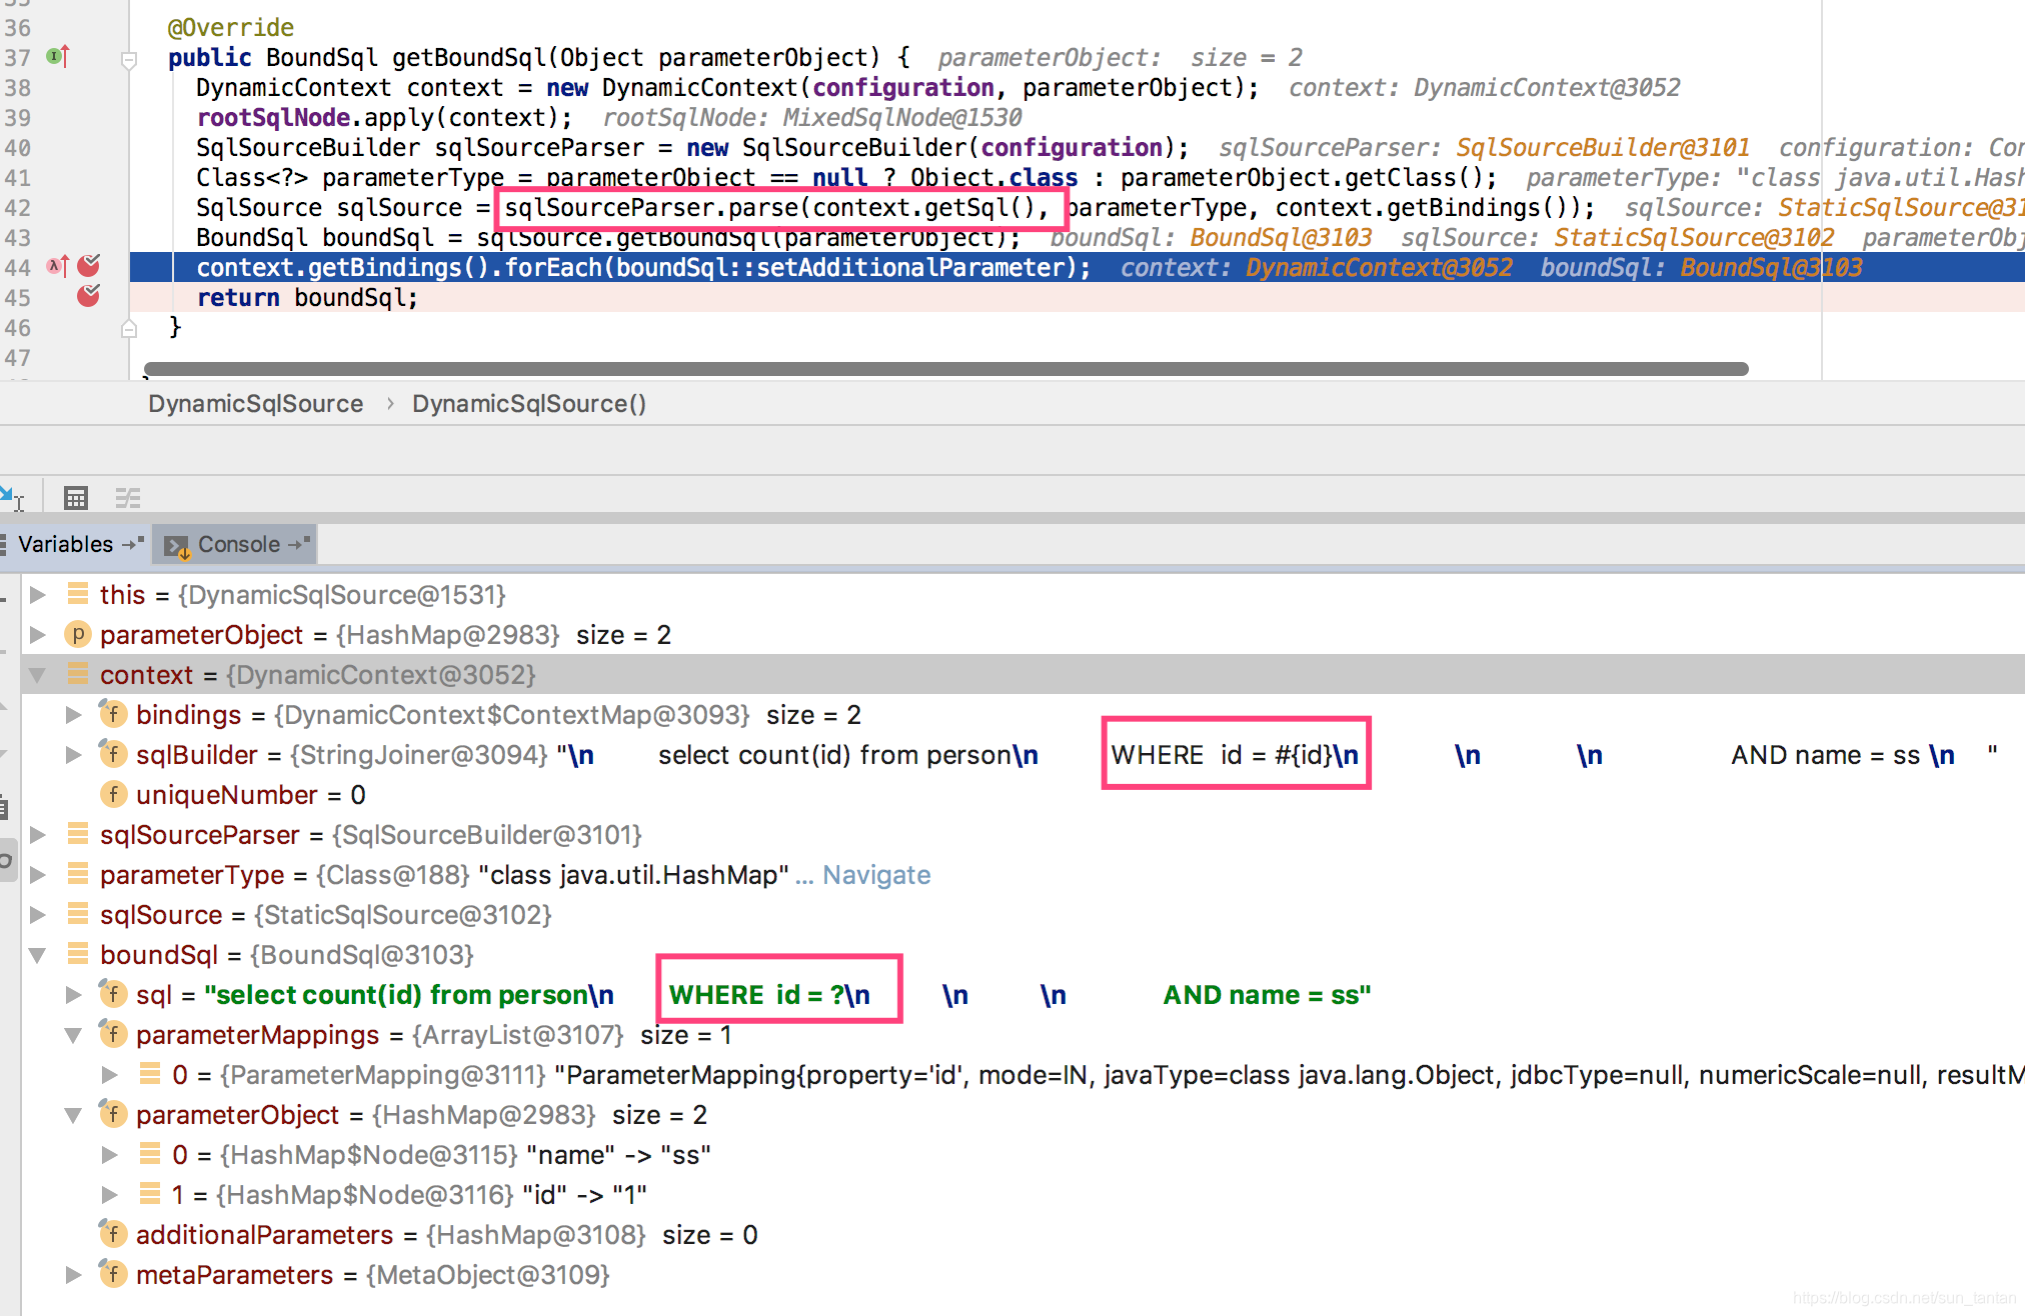Click the override gutter icon on line 37

(58, 57)
